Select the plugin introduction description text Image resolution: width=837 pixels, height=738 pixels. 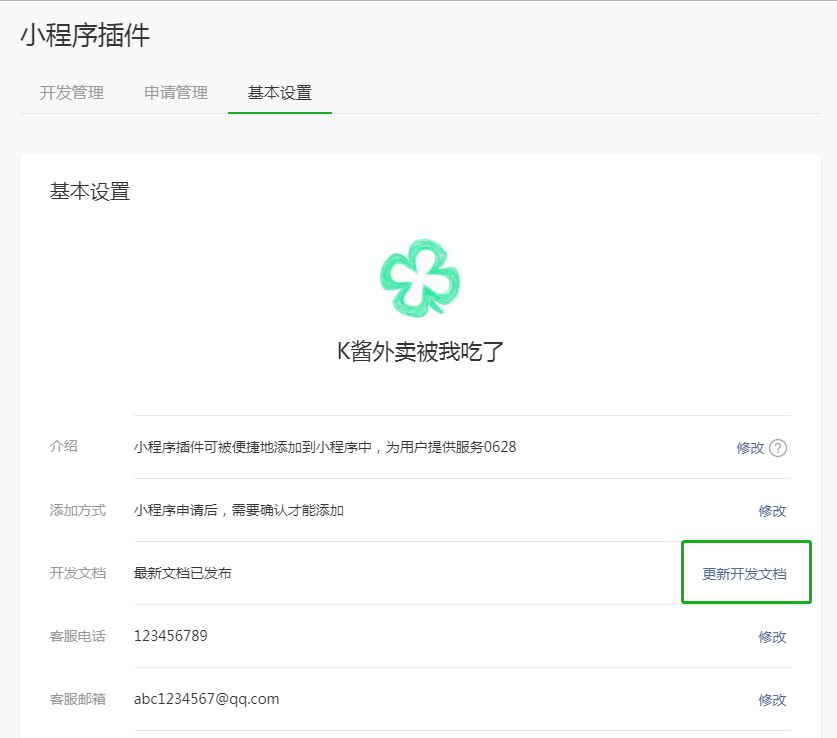[x=325, y=447]
